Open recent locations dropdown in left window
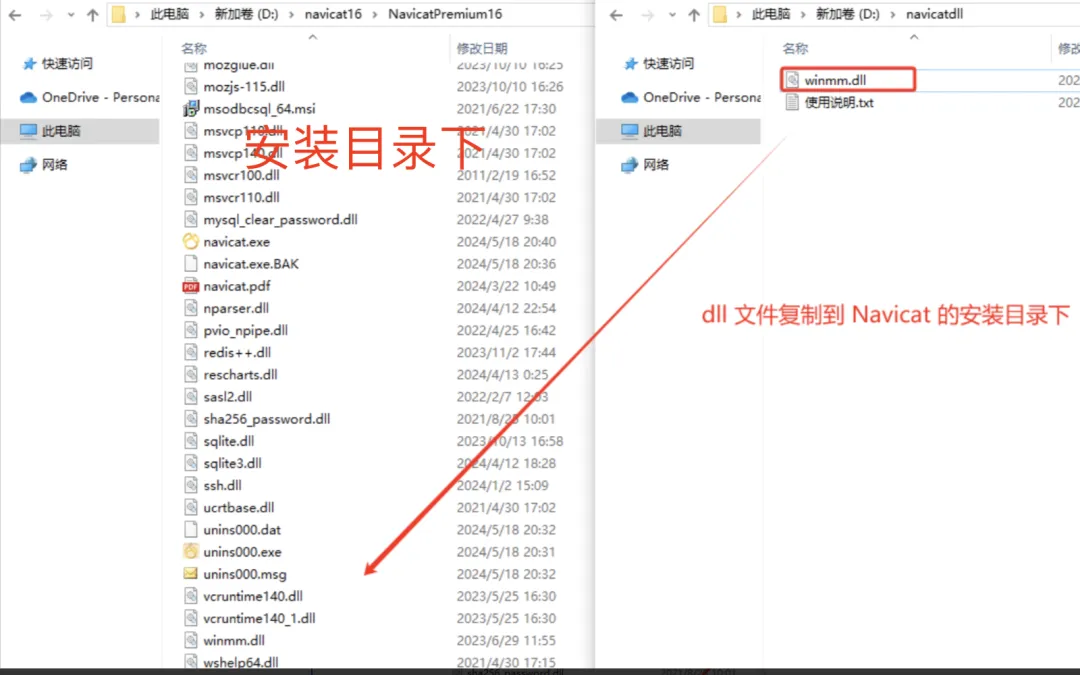Image resolution: width=1080 pixels, height=675 pixels. click(70, 14)
